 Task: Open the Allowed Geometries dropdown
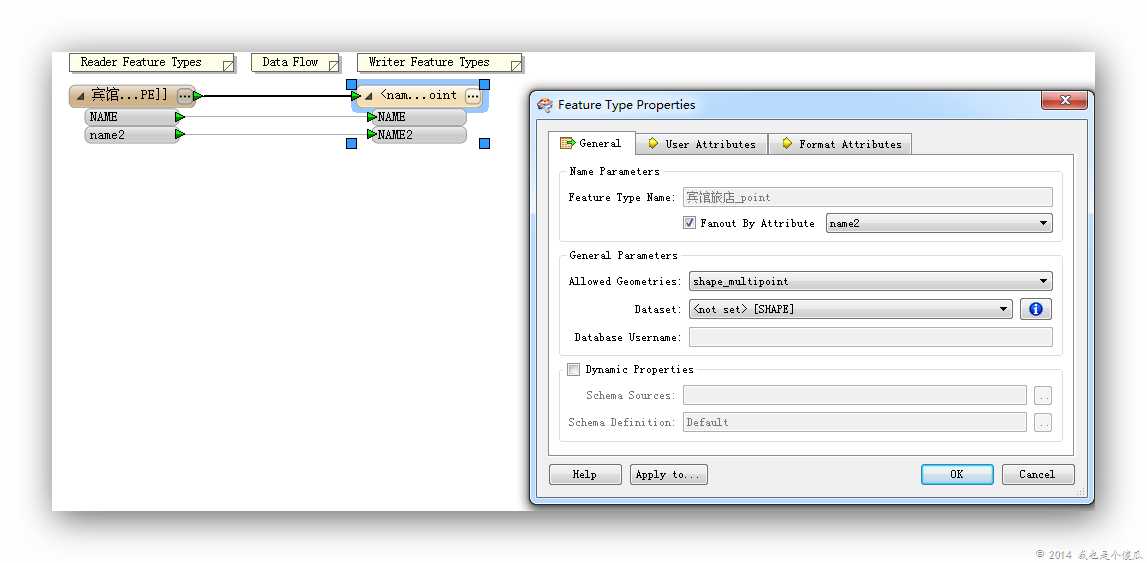pos(870,281)
